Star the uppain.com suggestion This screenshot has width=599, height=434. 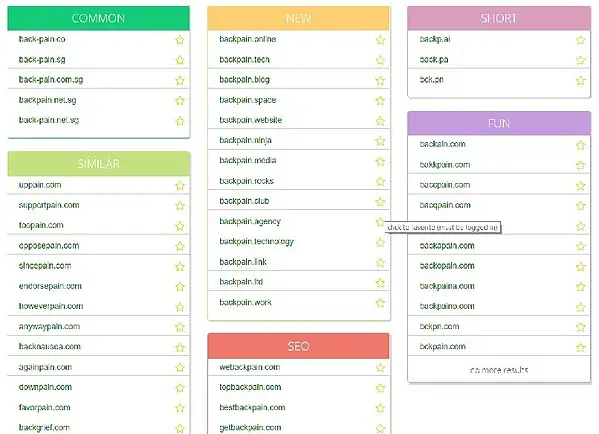[x=180, y=186]
